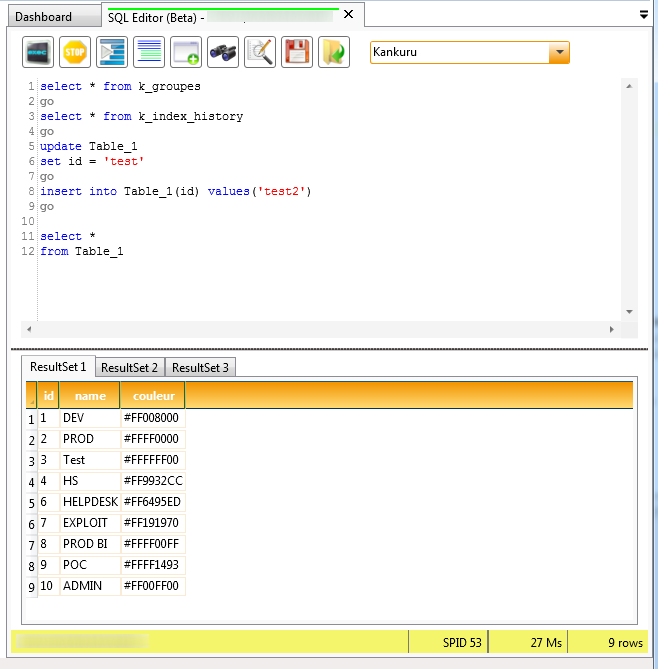This screenshot has width=658, height=669.
Task: Close the SQL Editor (Beta) tab
Action: coord(349,15)
